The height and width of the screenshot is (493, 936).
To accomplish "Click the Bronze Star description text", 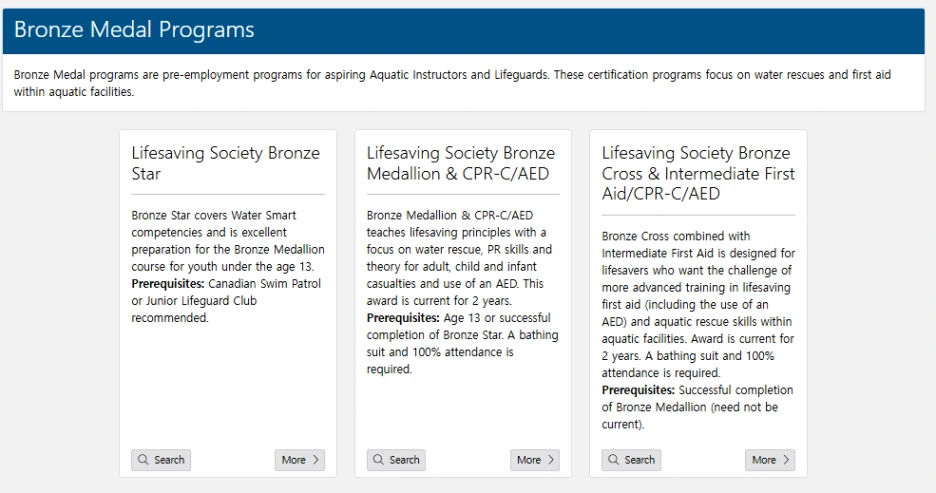I will coord(227,241).
